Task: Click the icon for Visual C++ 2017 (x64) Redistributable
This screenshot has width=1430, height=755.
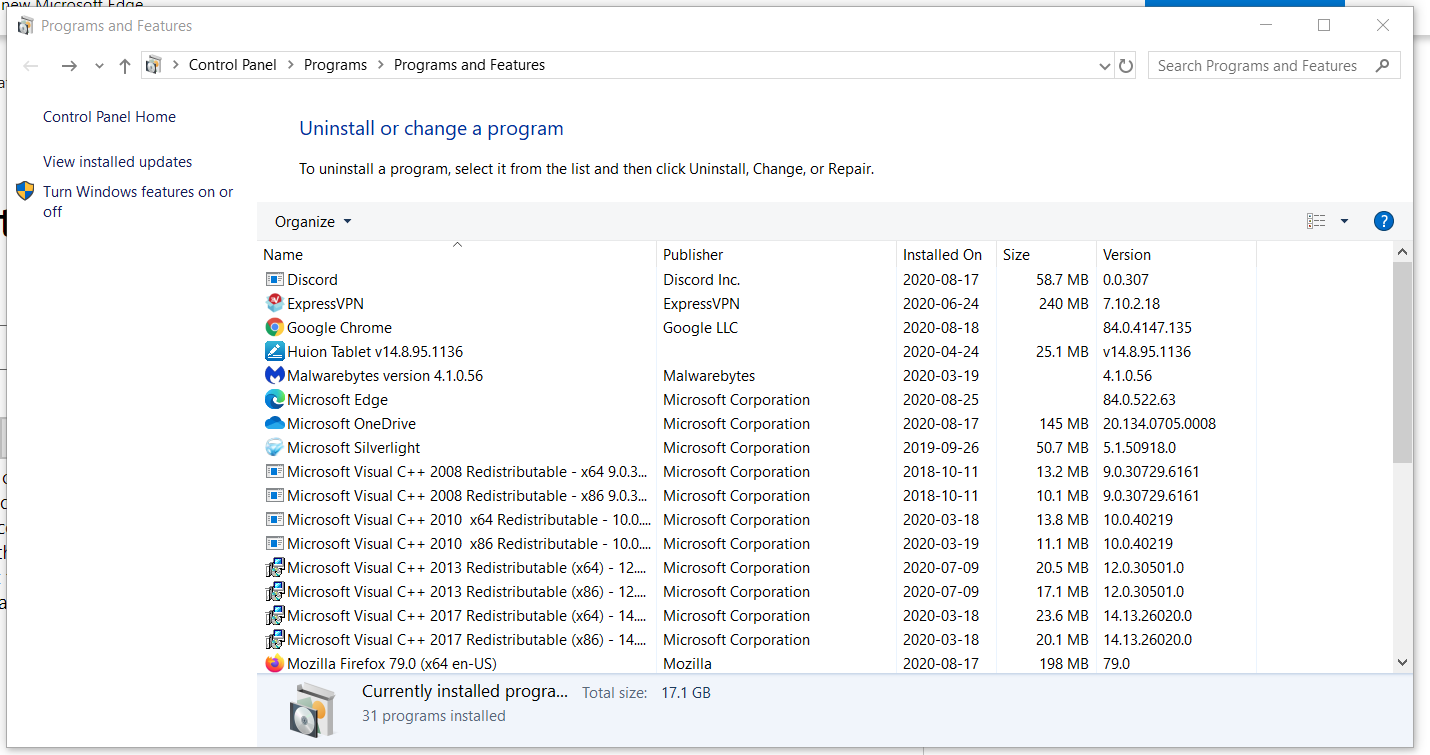Action: click(x=275, y=616)
